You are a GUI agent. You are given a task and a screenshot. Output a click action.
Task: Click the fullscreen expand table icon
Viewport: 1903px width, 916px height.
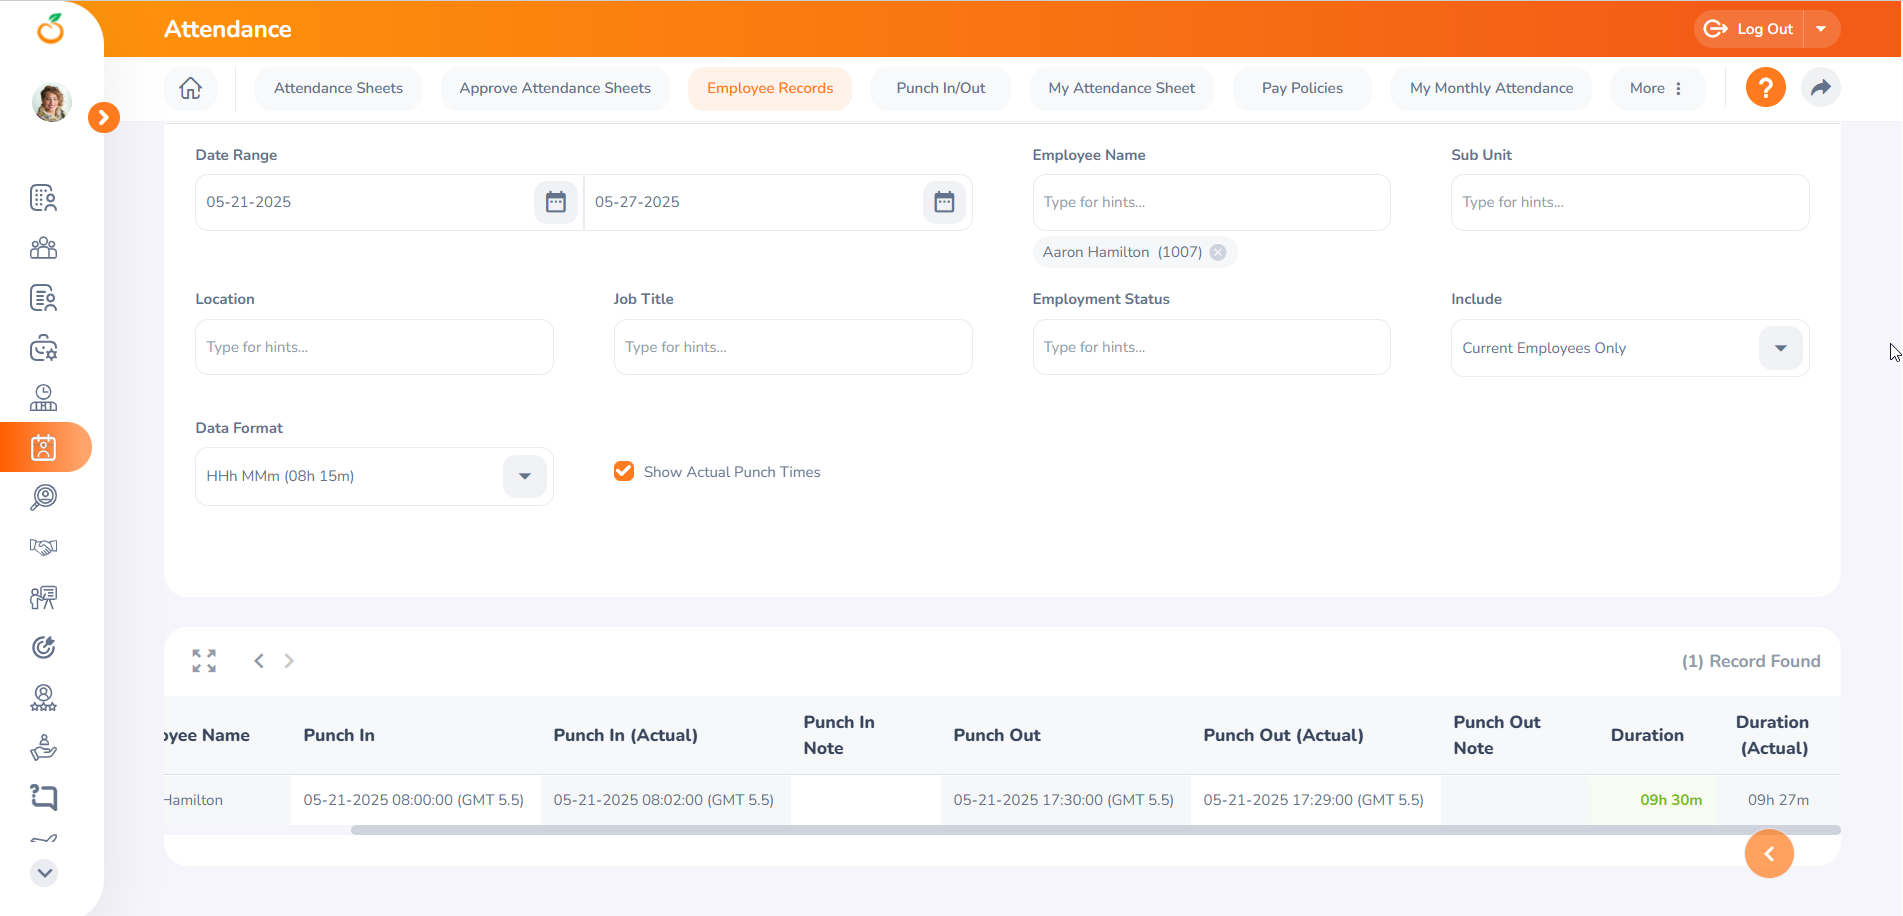(204, 661)
